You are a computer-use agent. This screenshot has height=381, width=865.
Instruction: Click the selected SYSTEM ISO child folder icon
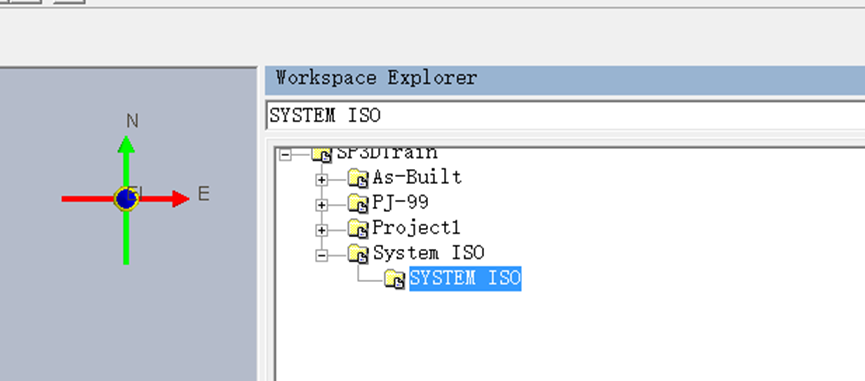tap(394, 279)
